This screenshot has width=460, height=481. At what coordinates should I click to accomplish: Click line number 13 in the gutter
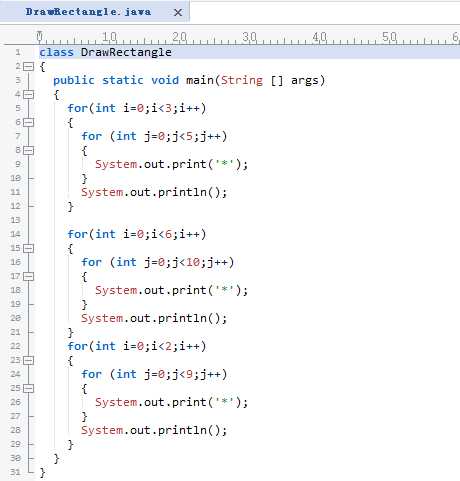coord(15,220)
